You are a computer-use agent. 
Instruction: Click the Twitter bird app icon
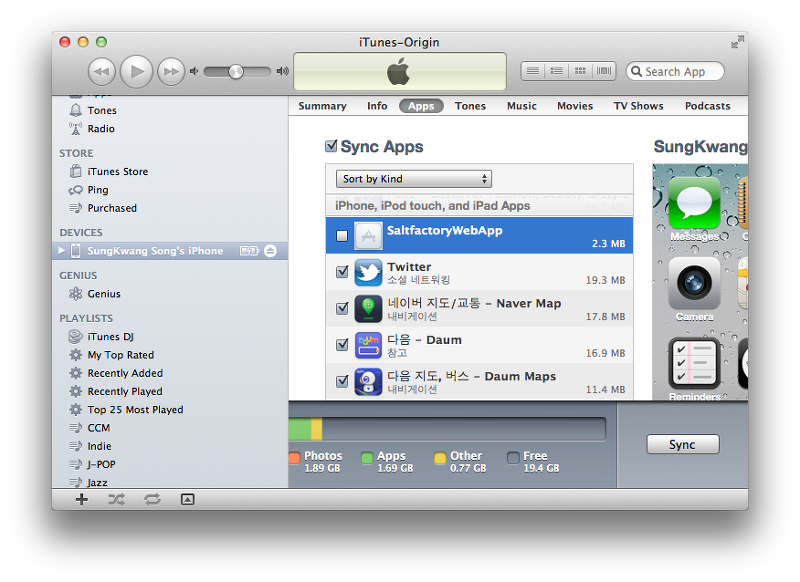coord(368,272)
